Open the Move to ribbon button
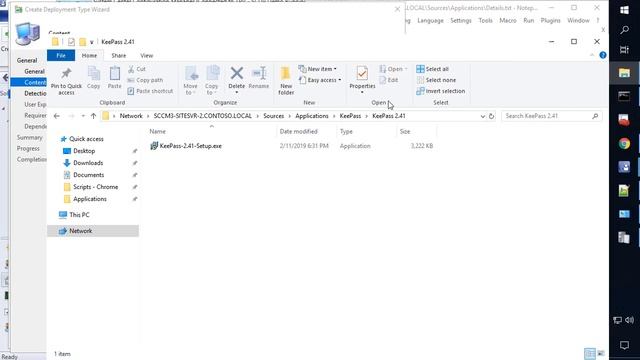 coord(191,80)
